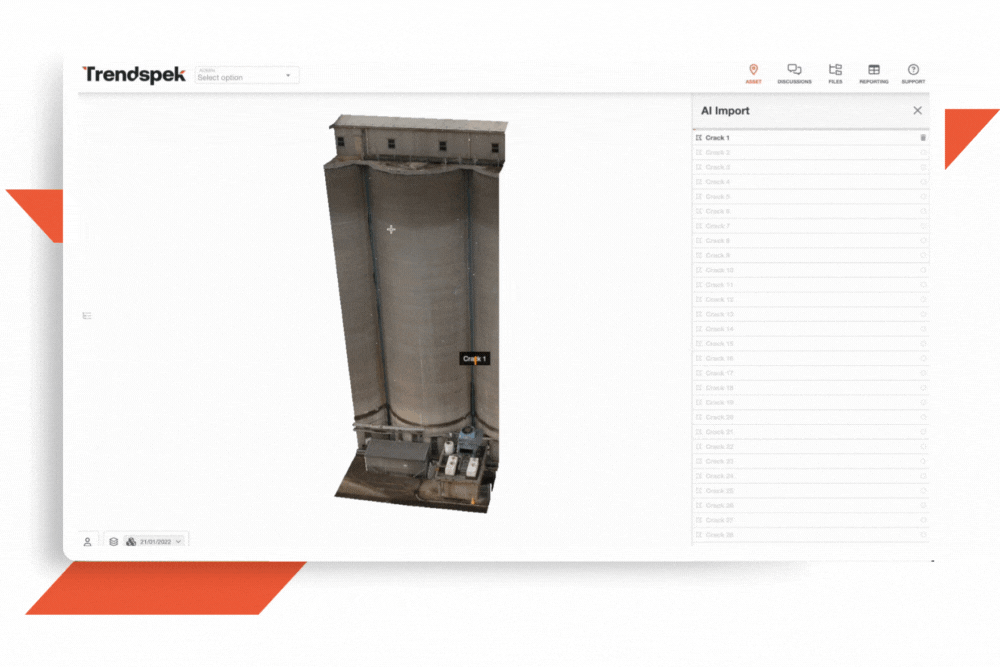Open the stacked layers icon in bottom toolbar

click(x=114, y=541)
